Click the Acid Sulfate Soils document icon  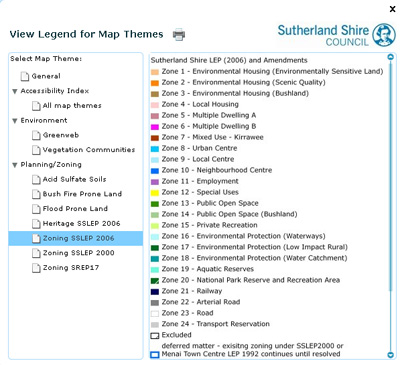point(36,179)
